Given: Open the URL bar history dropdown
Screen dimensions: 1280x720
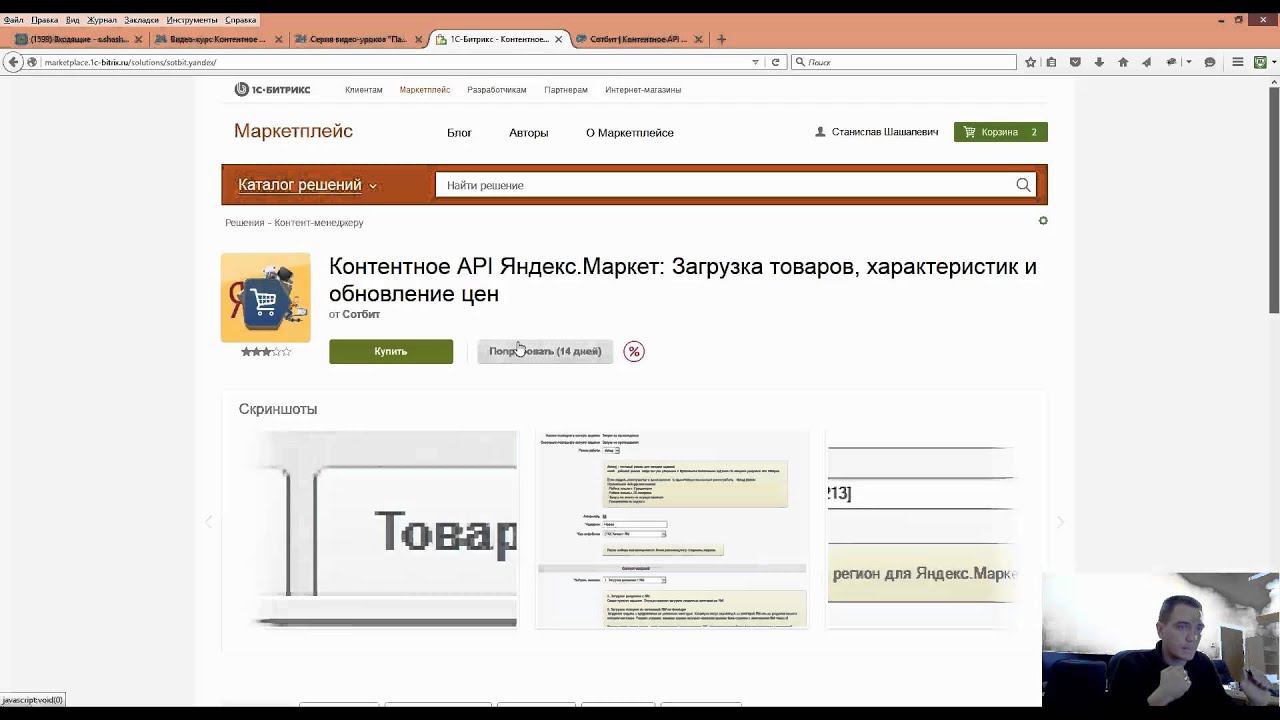Looking at the screenshot, I should click(755, 62).
